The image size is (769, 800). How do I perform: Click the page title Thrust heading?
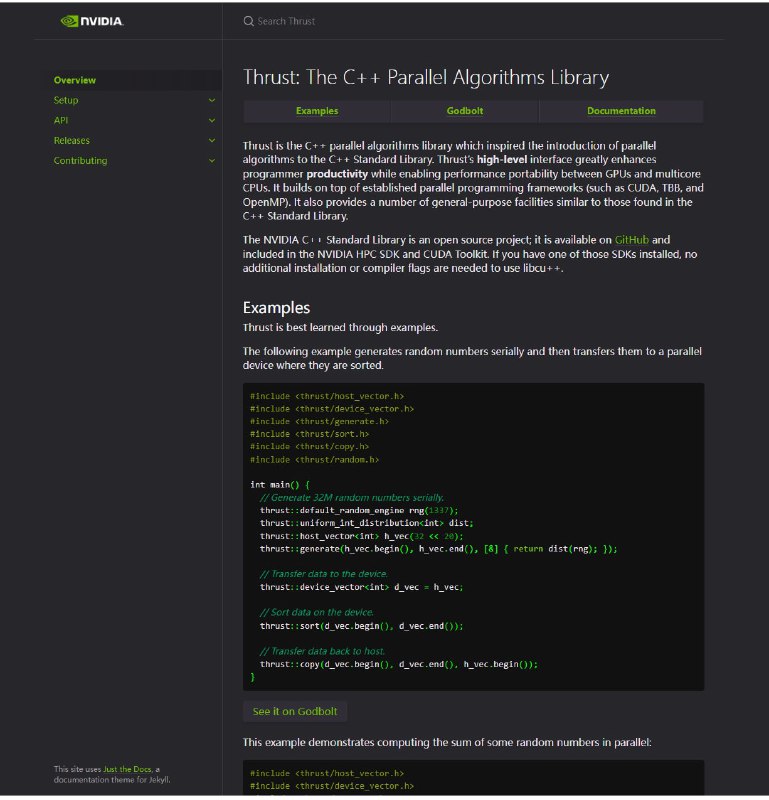point(426,77)
